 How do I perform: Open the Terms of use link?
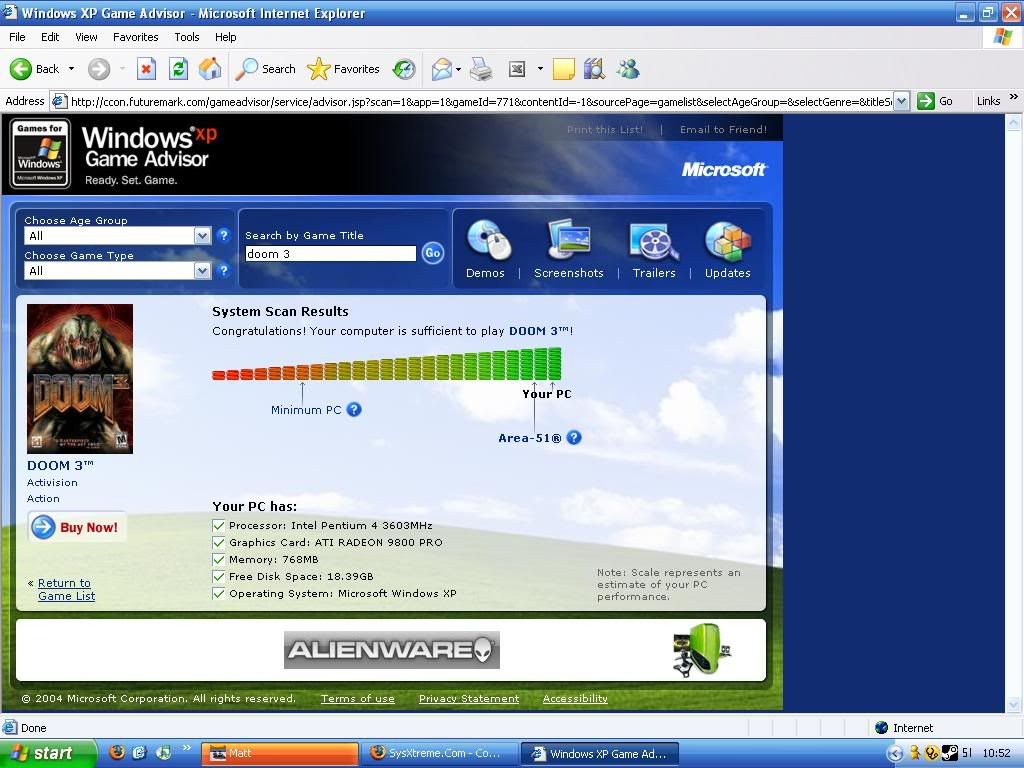click(357, 698)
